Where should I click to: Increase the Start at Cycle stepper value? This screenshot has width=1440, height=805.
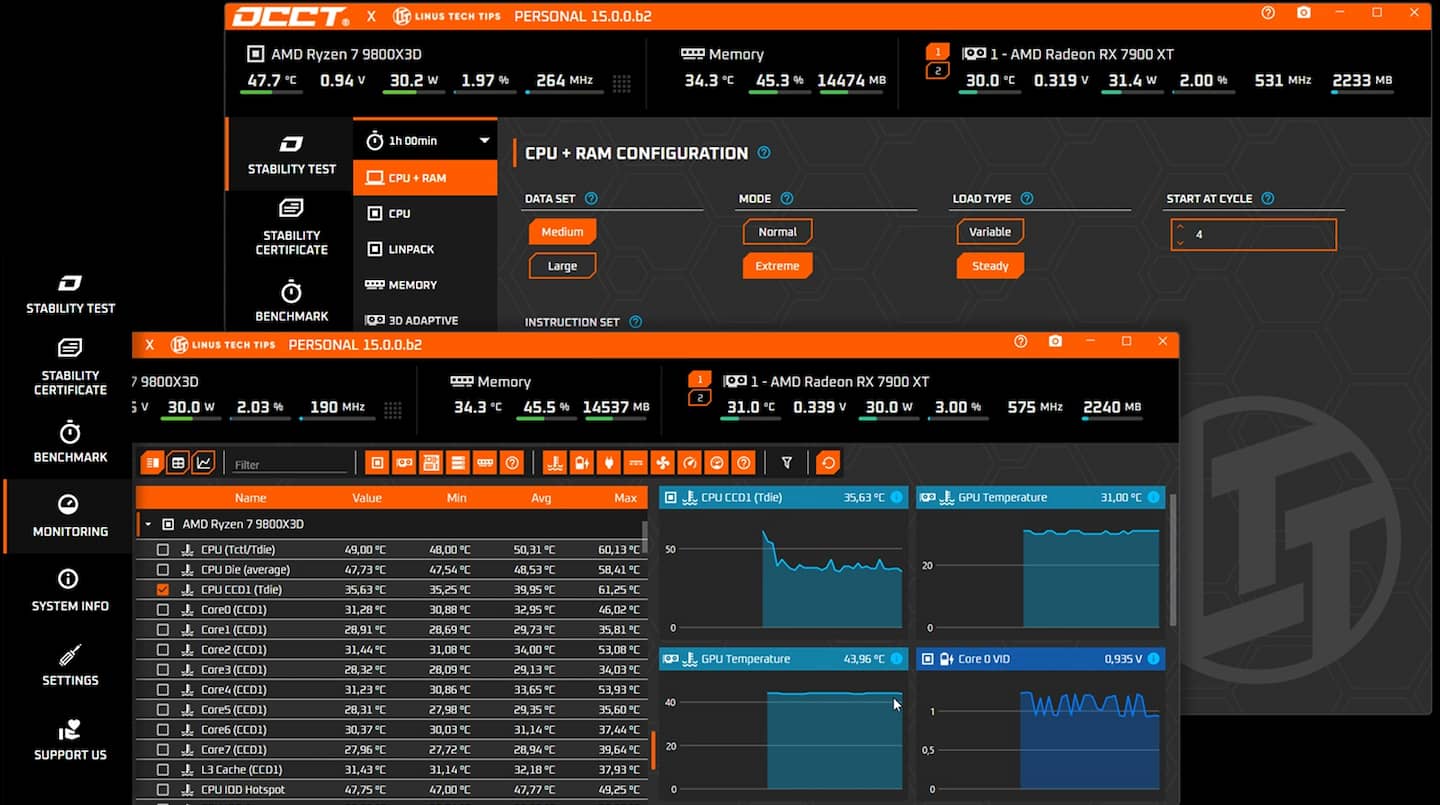pyautogui.click(x=1181, y=227)
